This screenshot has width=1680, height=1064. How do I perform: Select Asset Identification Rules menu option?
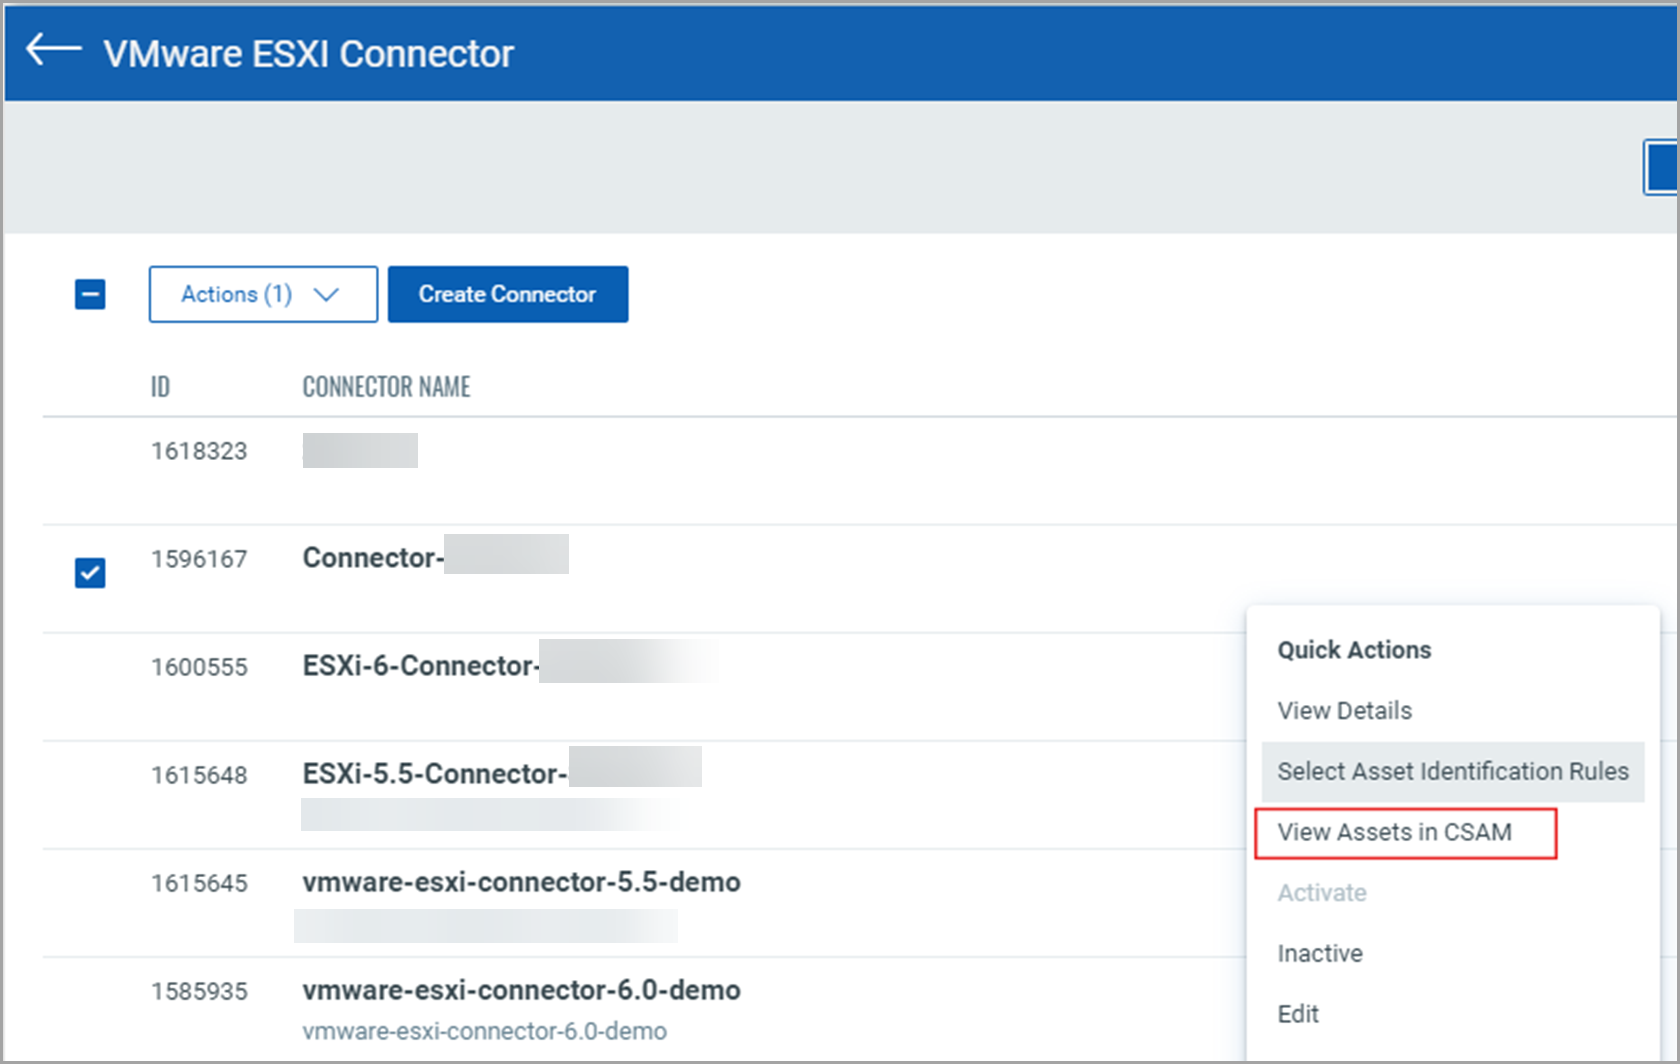click(1452, 772)
